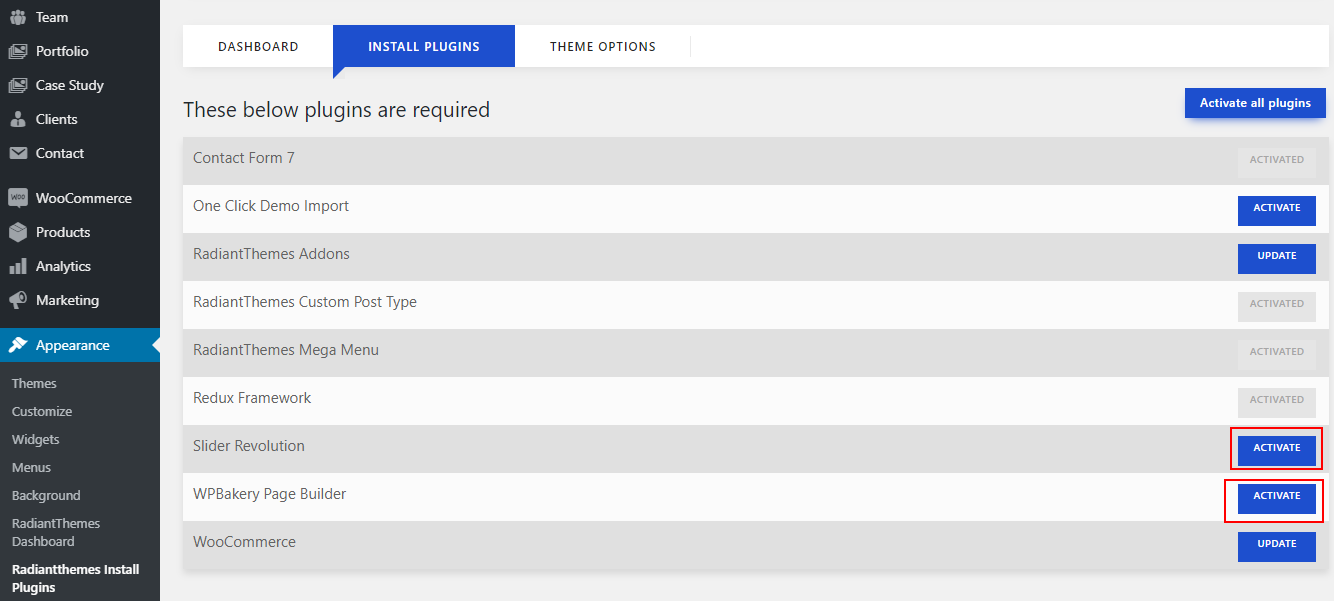
Task: Click the Marketing megaphone icon
Action: click(18, 300)
